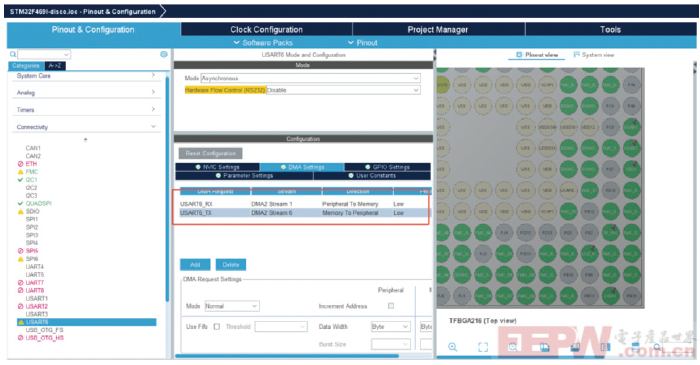700x365 pixels.
Task: Click the settings gear in categories panel
Action: coord(164,54)
